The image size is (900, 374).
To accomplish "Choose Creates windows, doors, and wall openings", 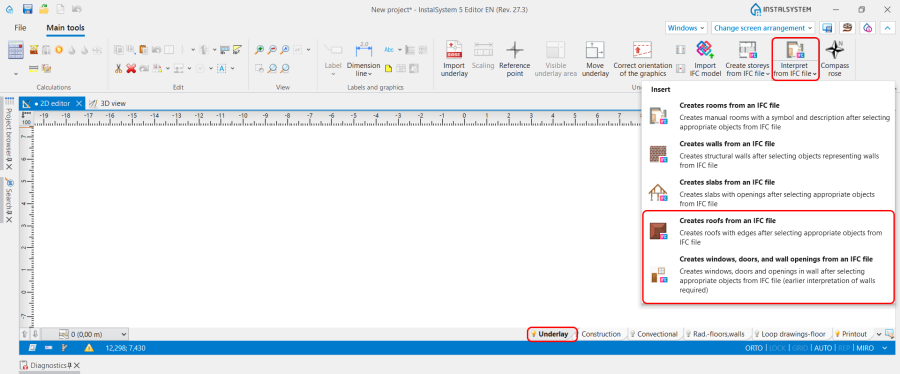I will coord(767,274).
